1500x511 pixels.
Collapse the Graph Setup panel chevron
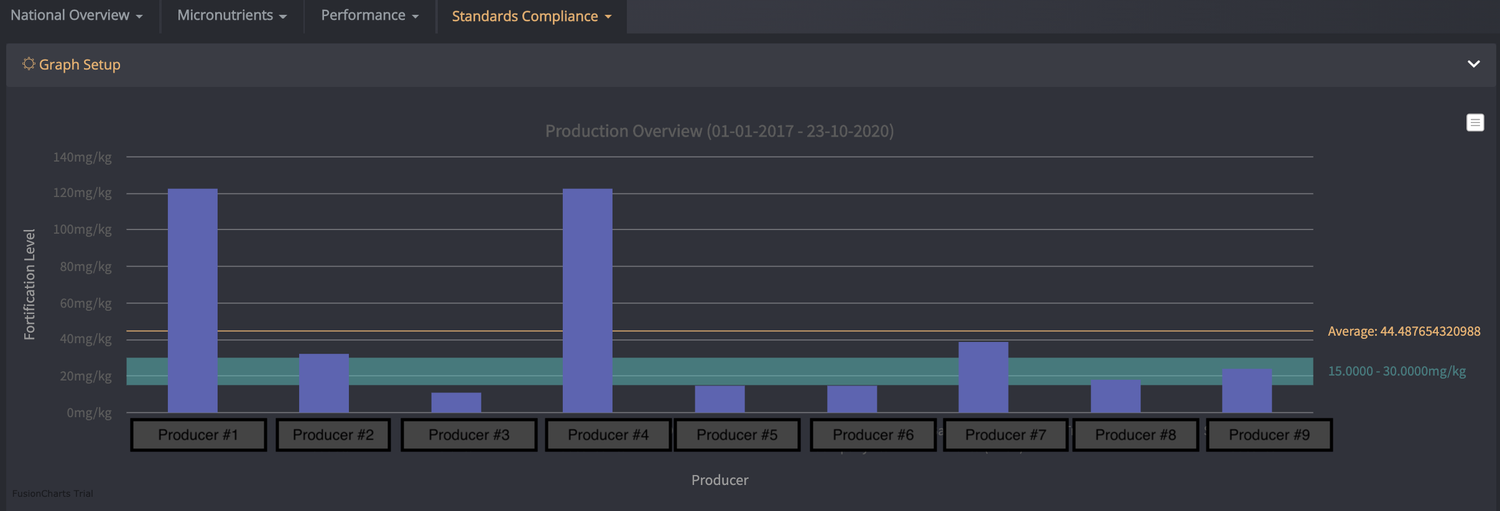(1473, 64)
